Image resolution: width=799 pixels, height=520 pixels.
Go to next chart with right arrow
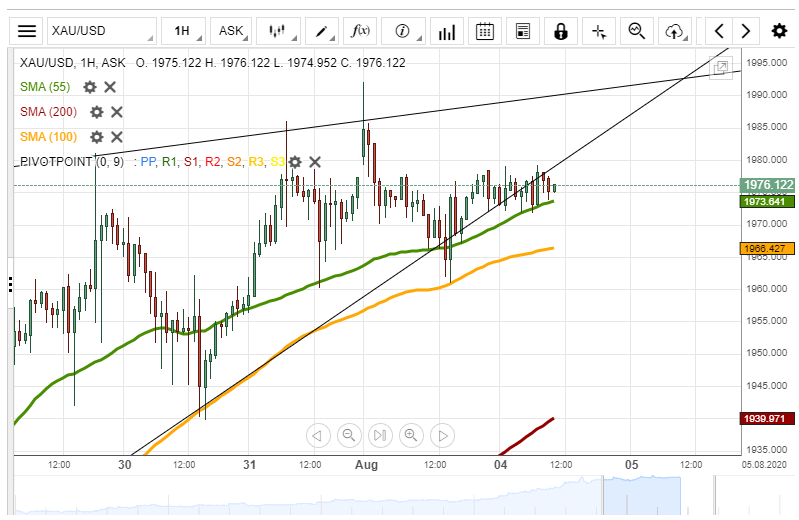[x=745, y=31]
